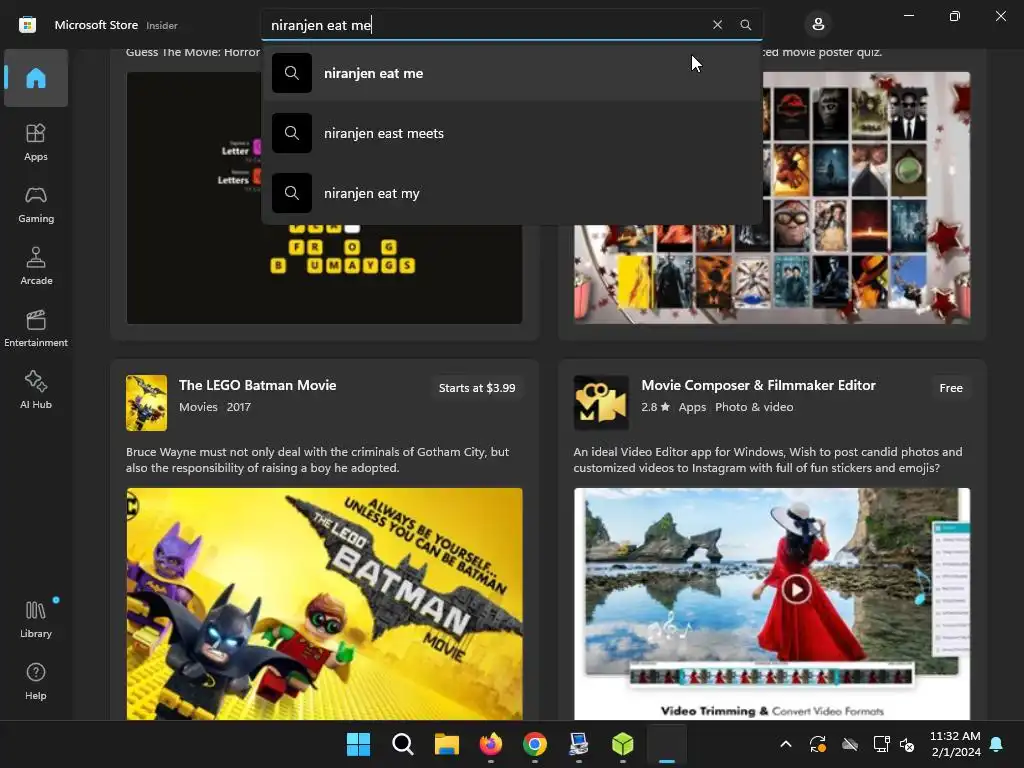Open the network status tray icon
This screenshot has width=1024, height=768.
pos(881,744)
